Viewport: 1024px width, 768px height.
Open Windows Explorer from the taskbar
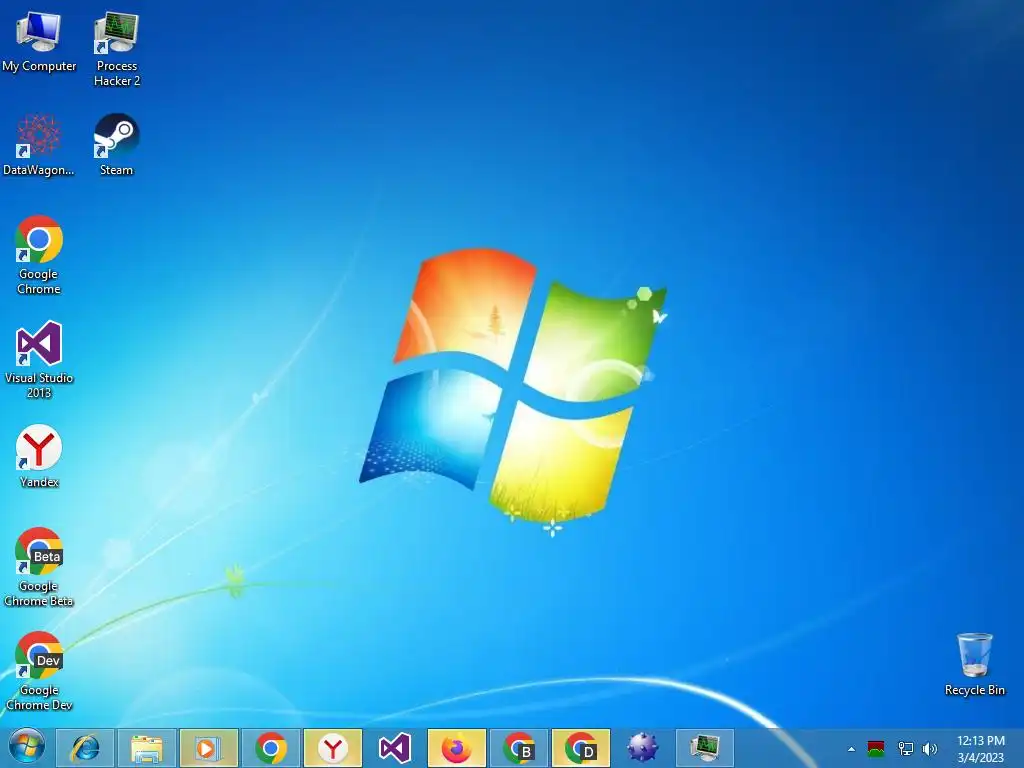(x=147, y=748)
